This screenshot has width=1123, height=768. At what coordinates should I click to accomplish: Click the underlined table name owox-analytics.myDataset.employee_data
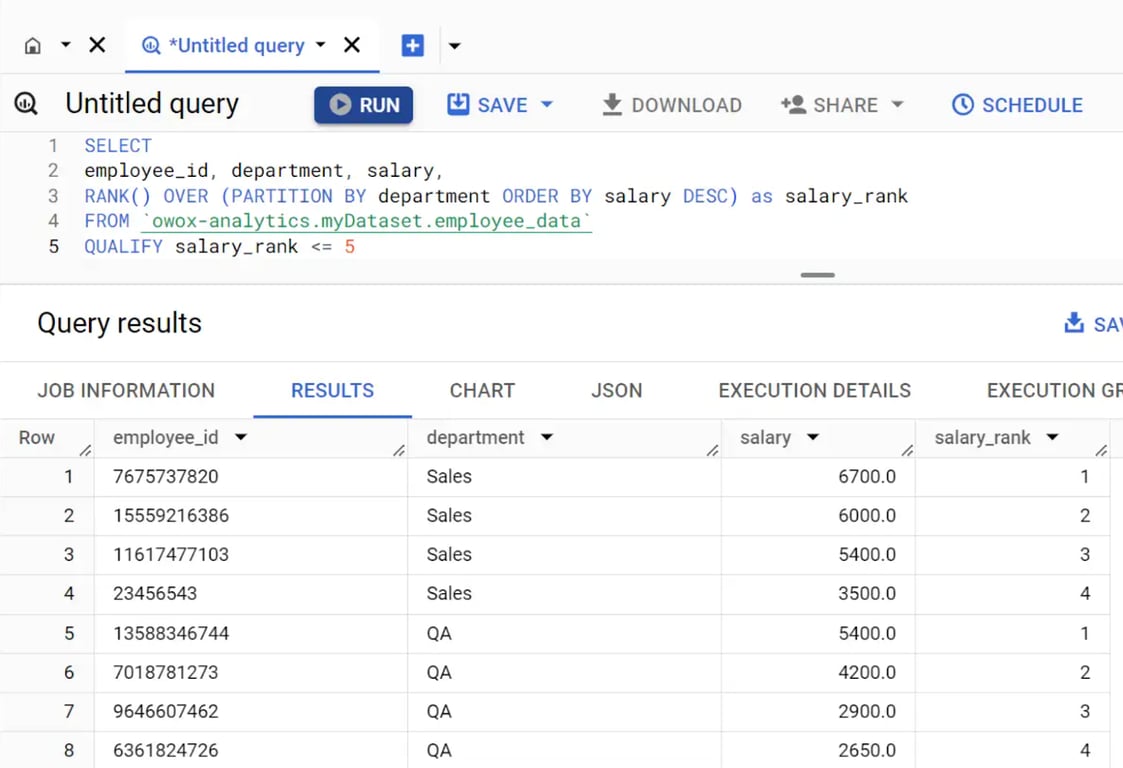point(366,221)
